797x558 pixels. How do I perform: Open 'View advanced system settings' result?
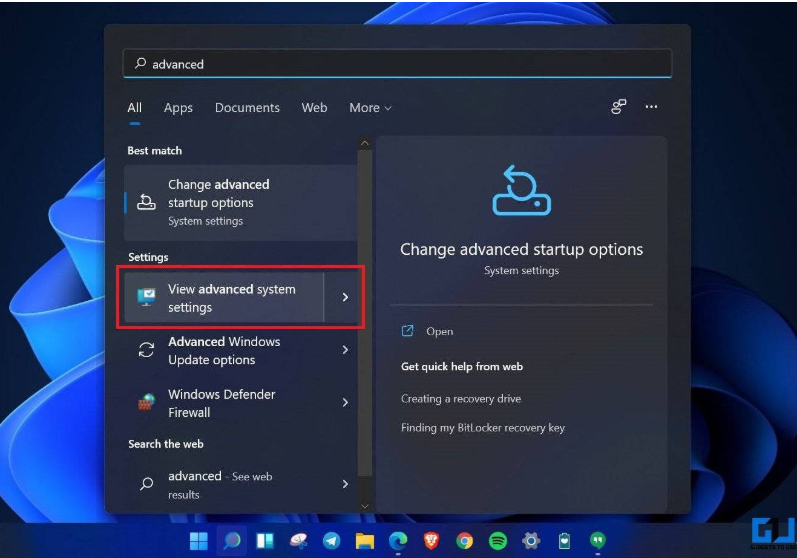pos(224,298)
